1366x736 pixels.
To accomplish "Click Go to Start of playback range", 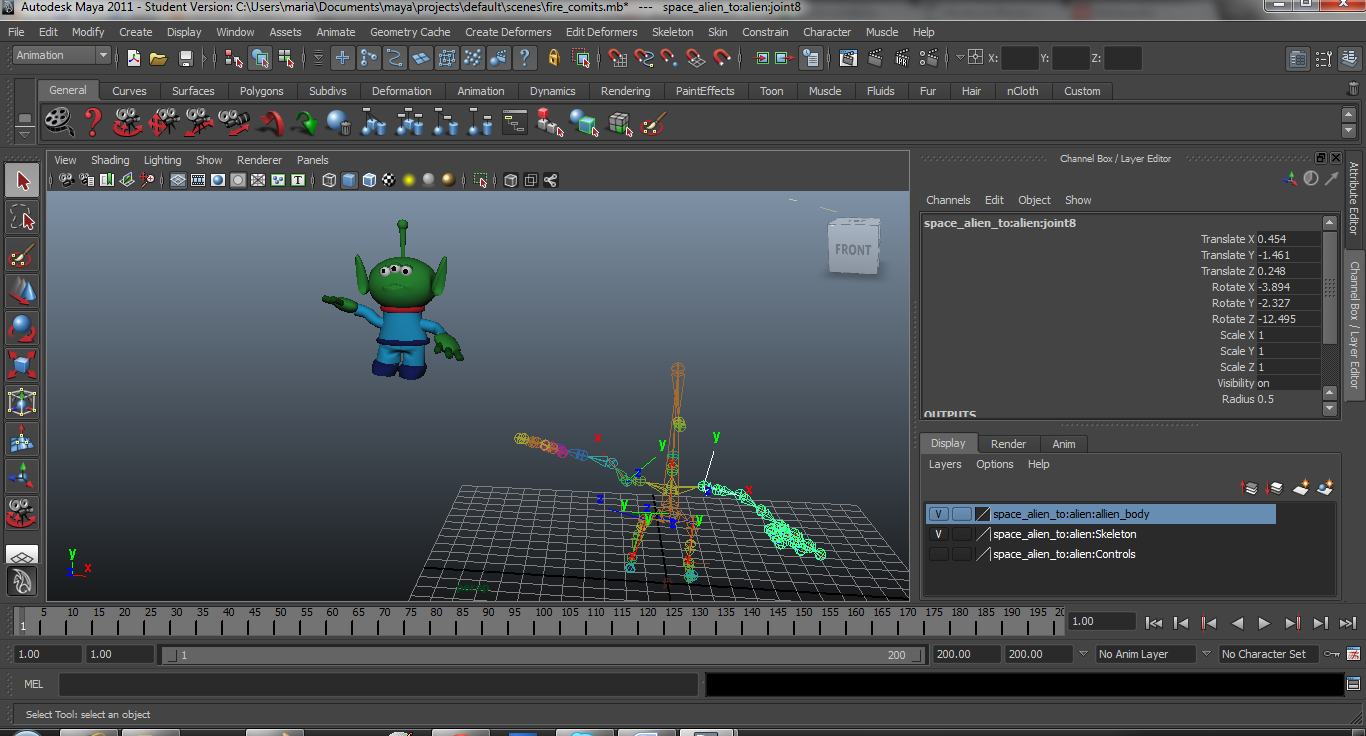I will pyautogui.click(x=1154, y=623).
